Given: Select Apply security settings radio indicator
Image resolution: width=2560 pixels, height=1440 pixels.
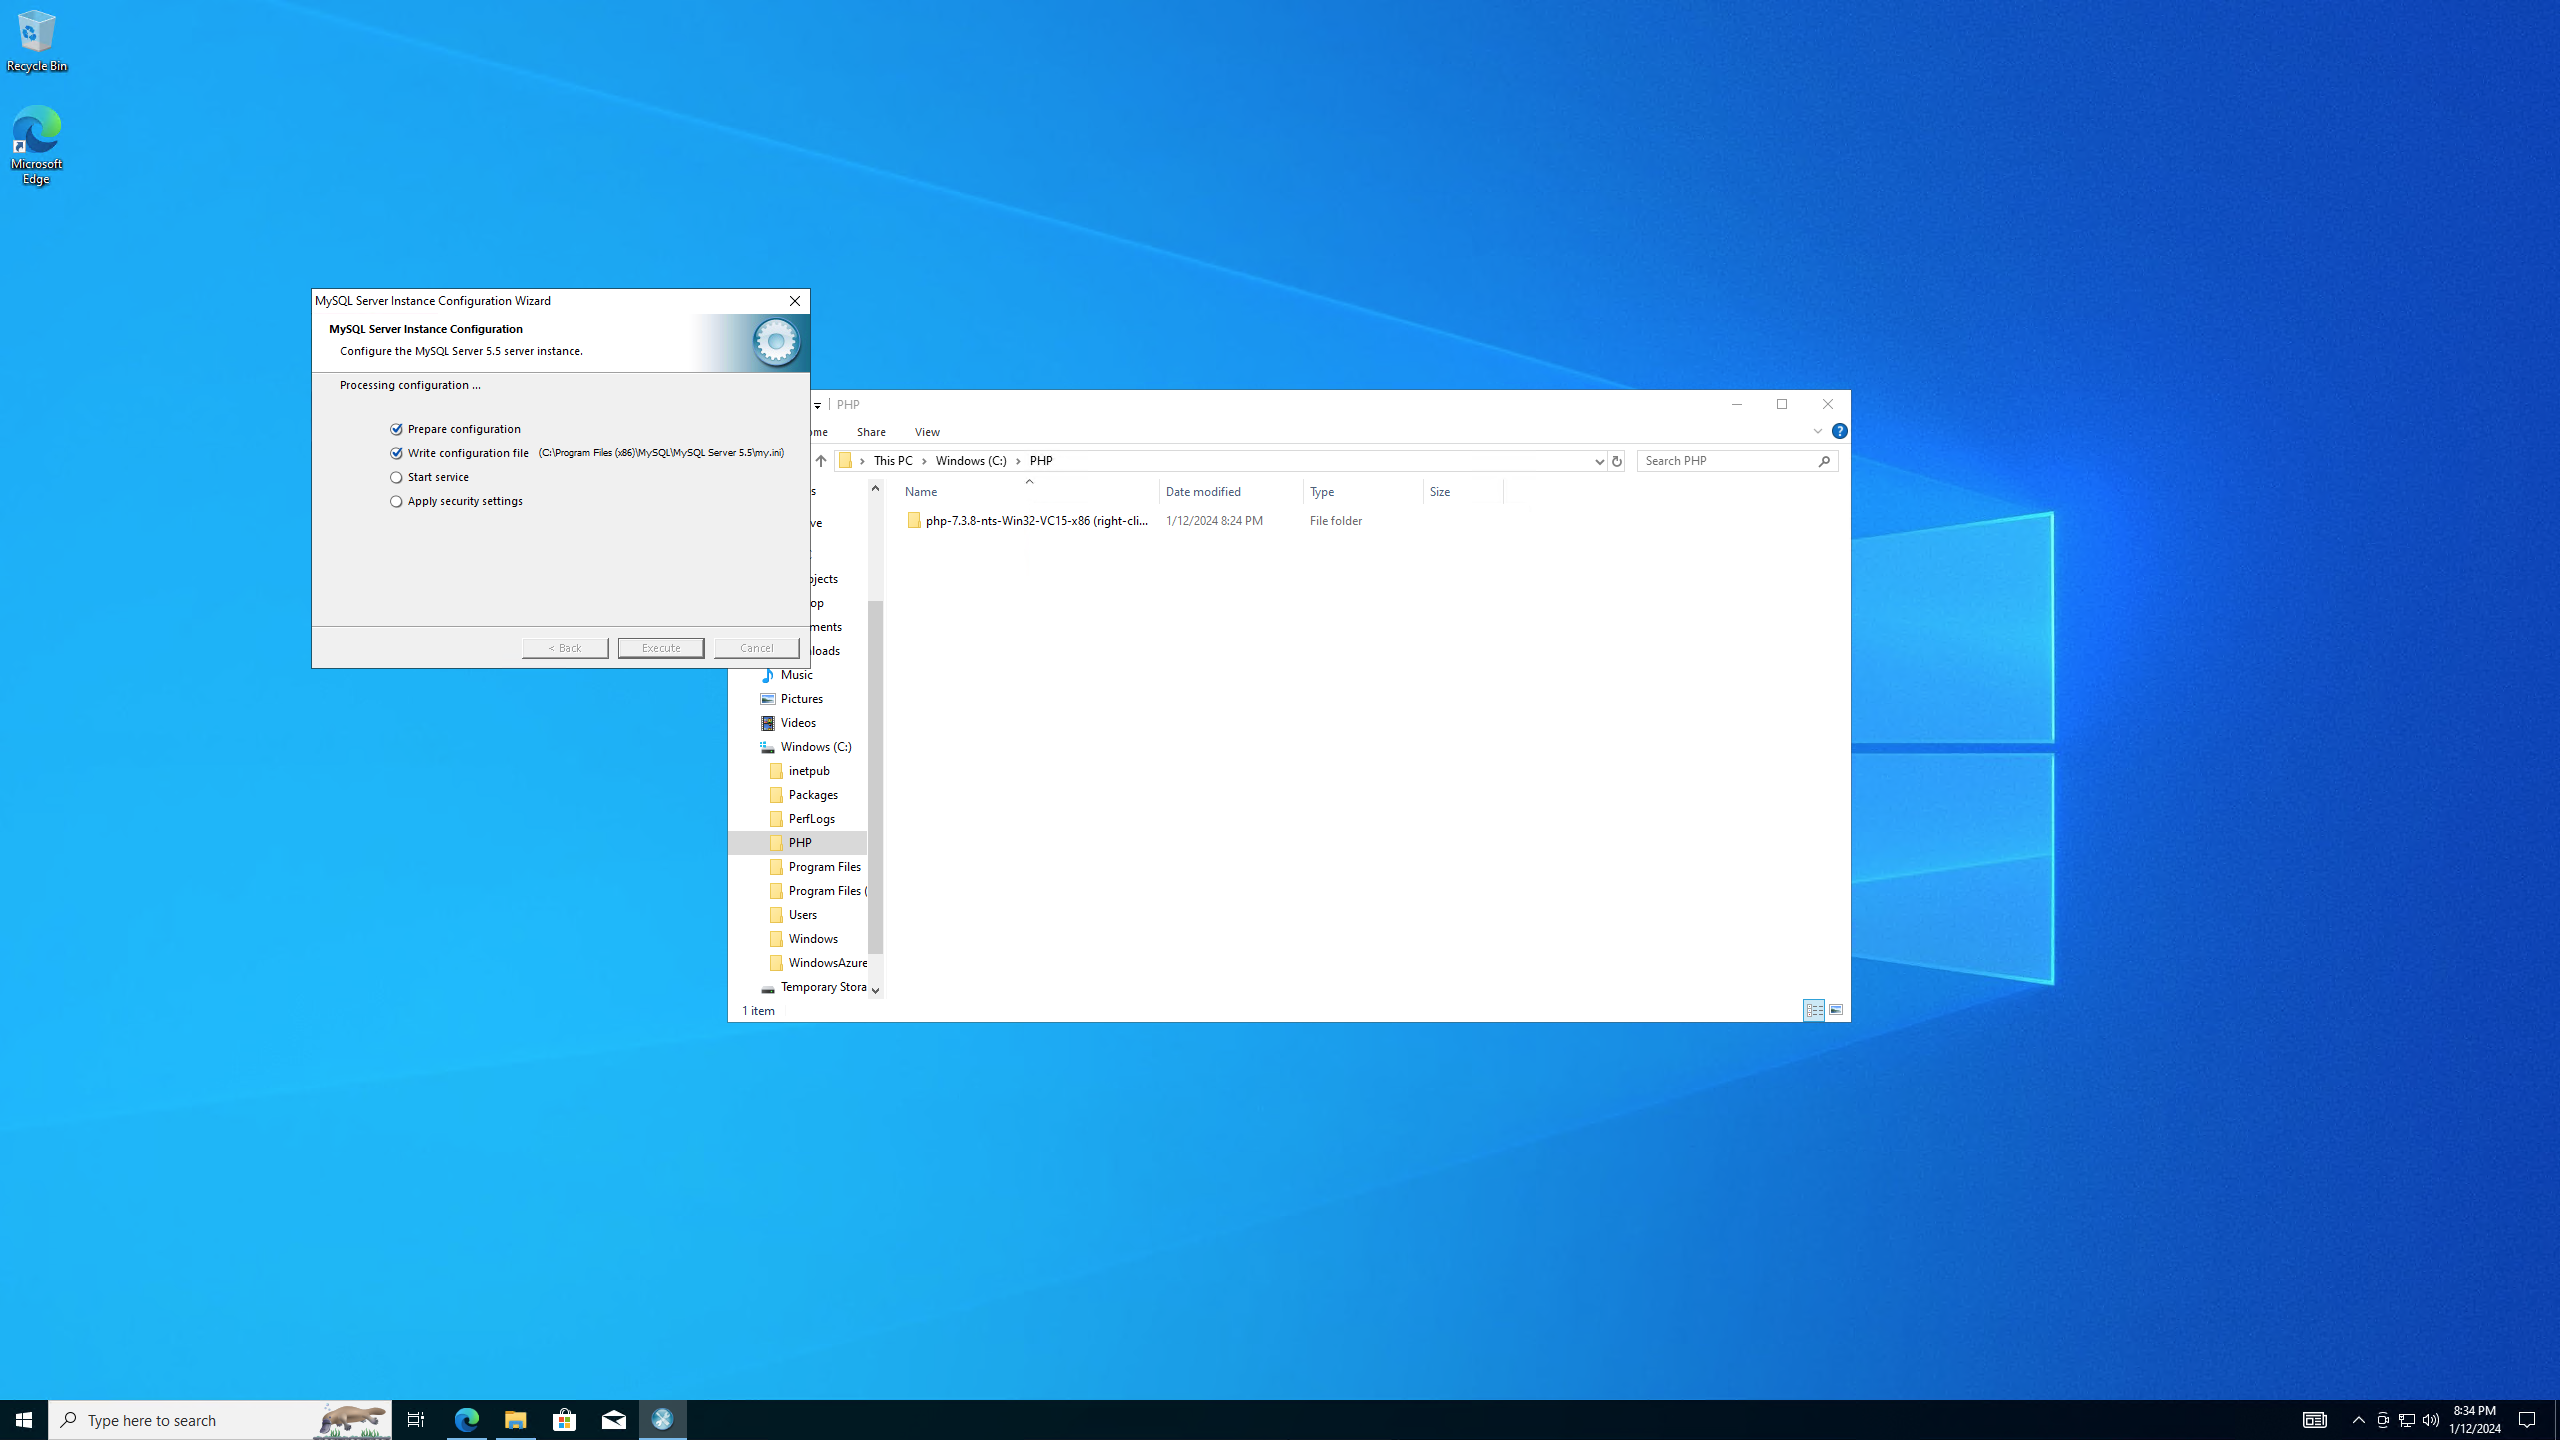Looking at the screenshot, I should coord(396,502).
